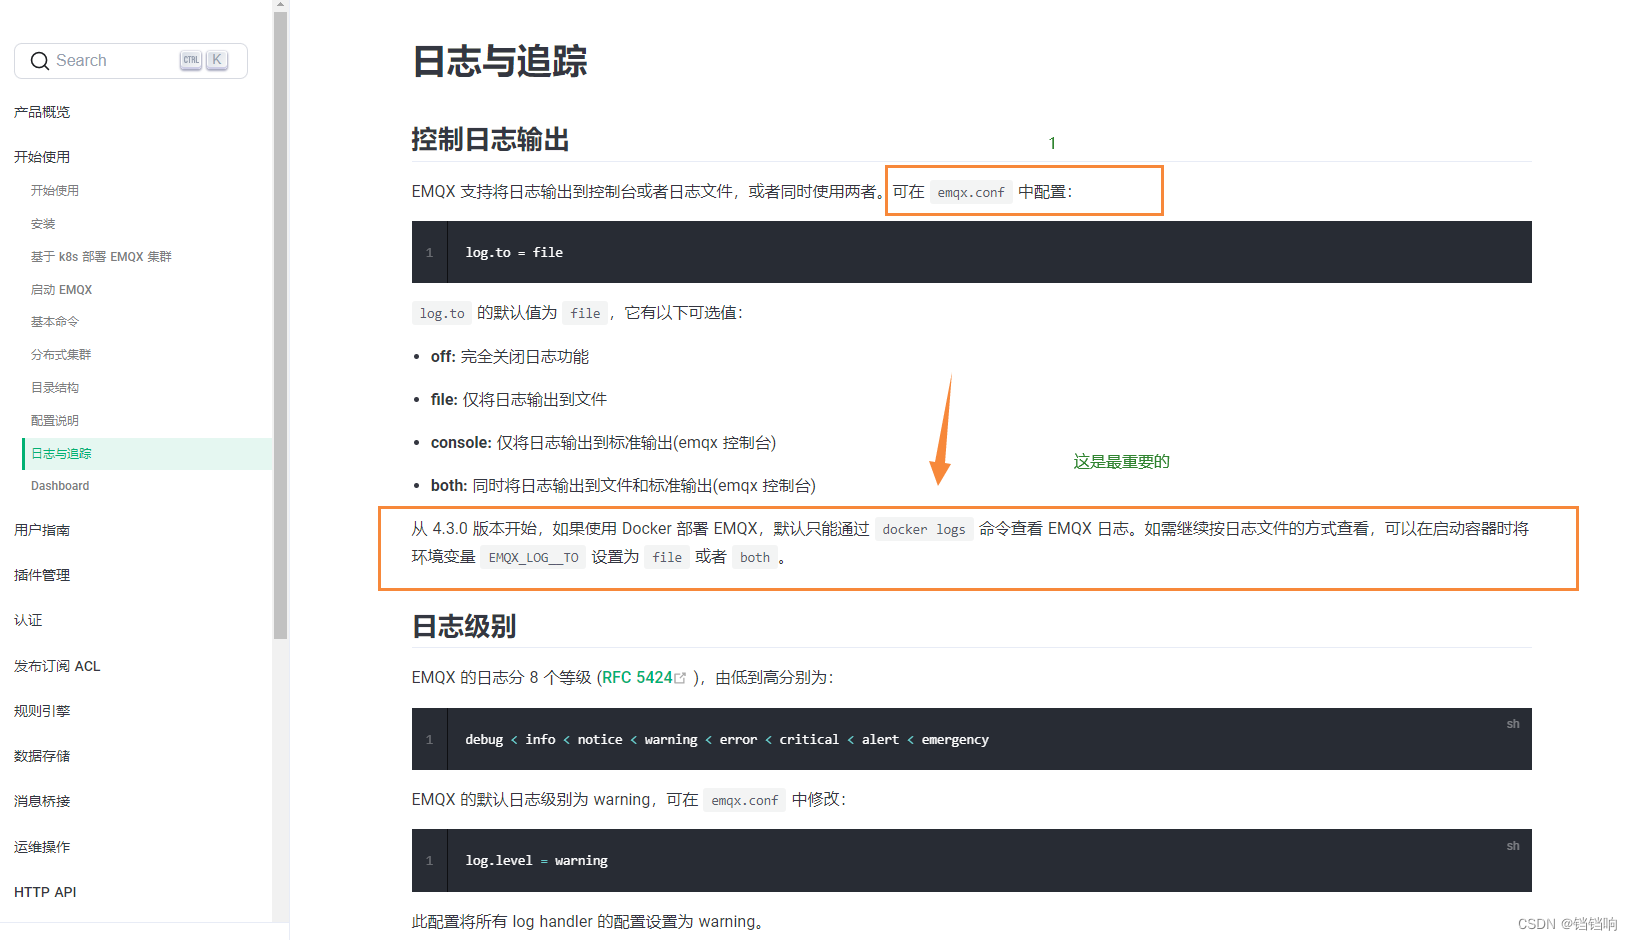The image size is (1632, 940).
Task: Expand the 发布订阅 ACL section
Action: [x=57, y=666]
